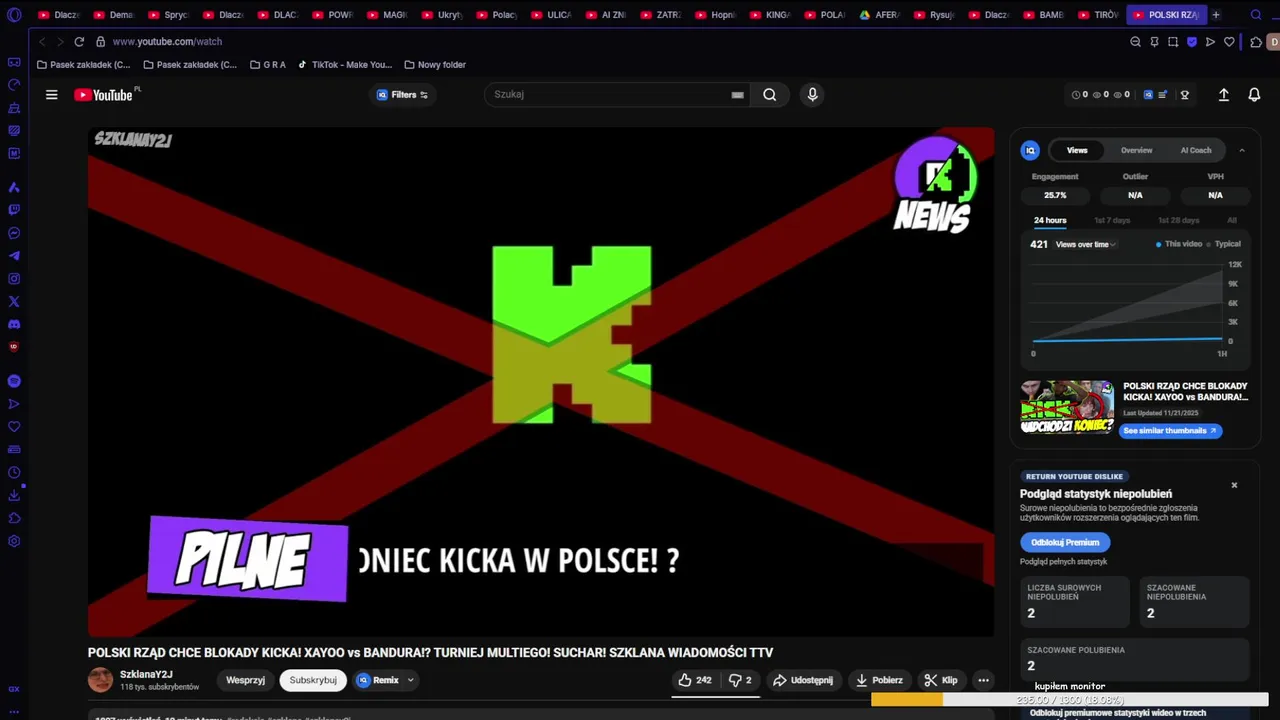
Task: Click the Subskrybuj button
Action: coord(313,680)
